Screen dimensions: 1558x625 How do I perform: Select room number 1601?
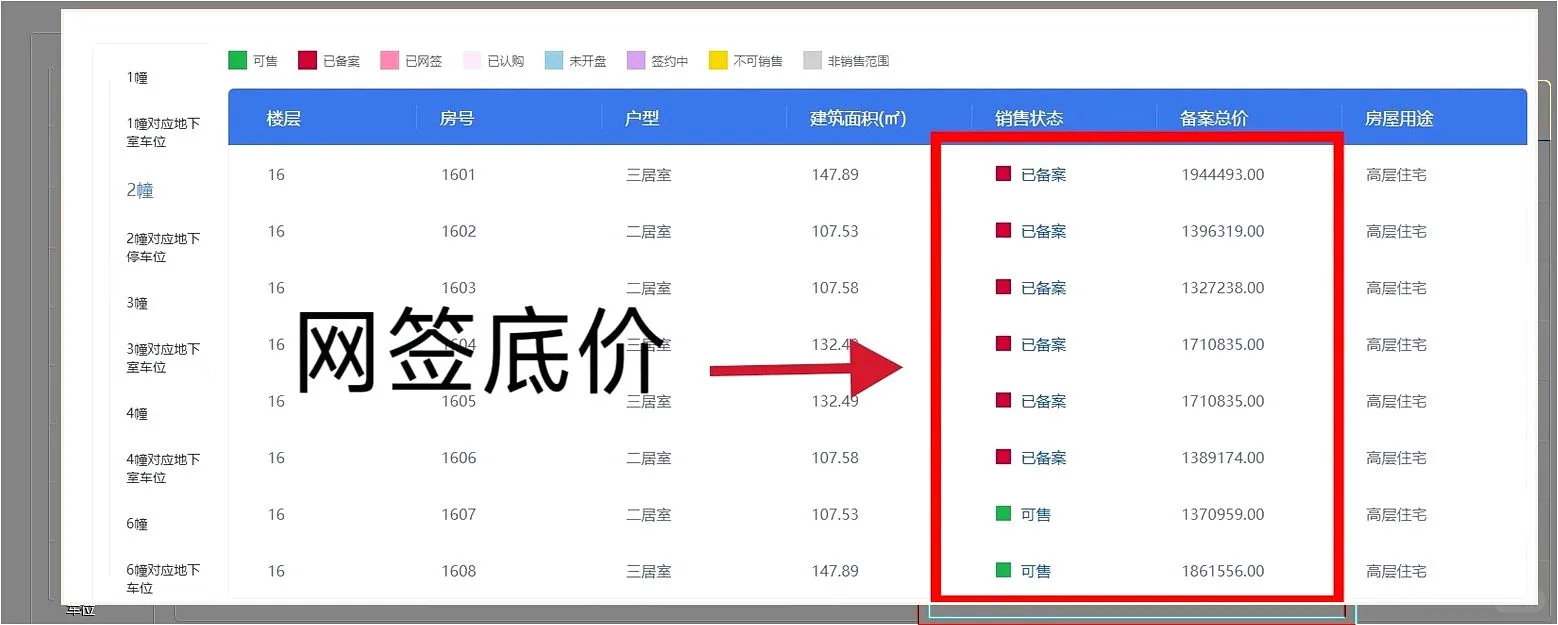(459, 175)
